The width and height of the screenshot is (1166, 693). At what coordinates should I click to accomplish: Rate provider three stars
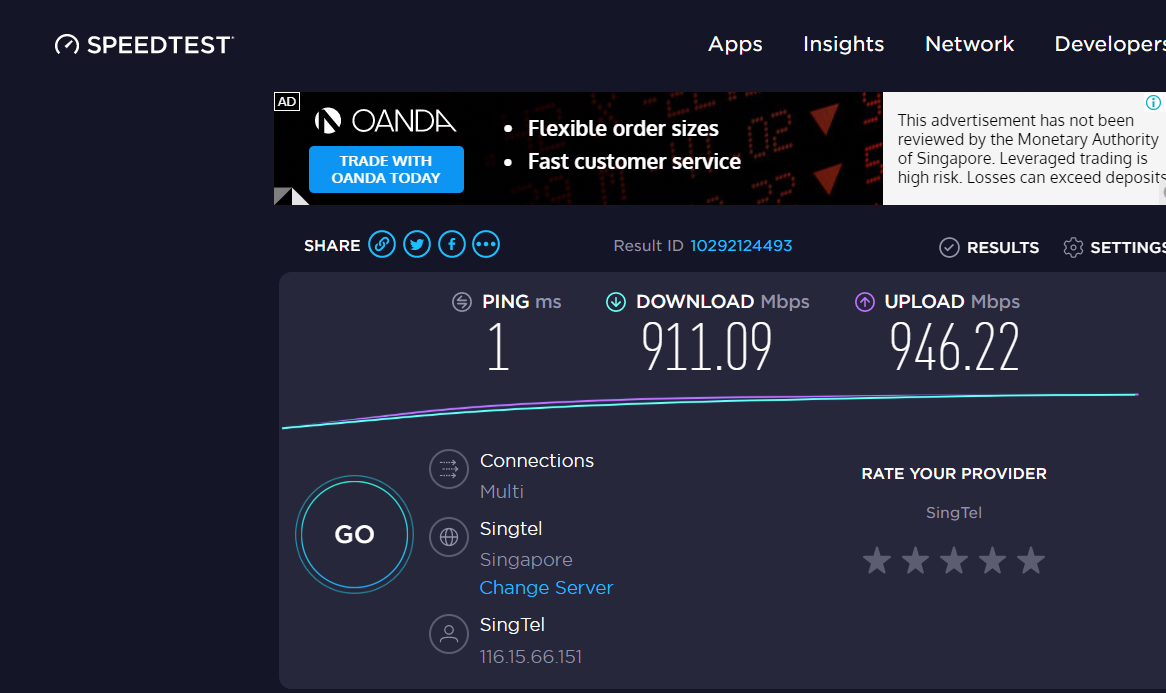pos(954,561)
